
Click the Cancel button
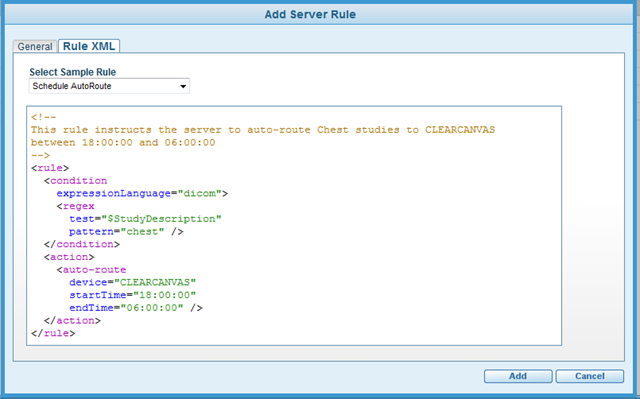point(589,376)
